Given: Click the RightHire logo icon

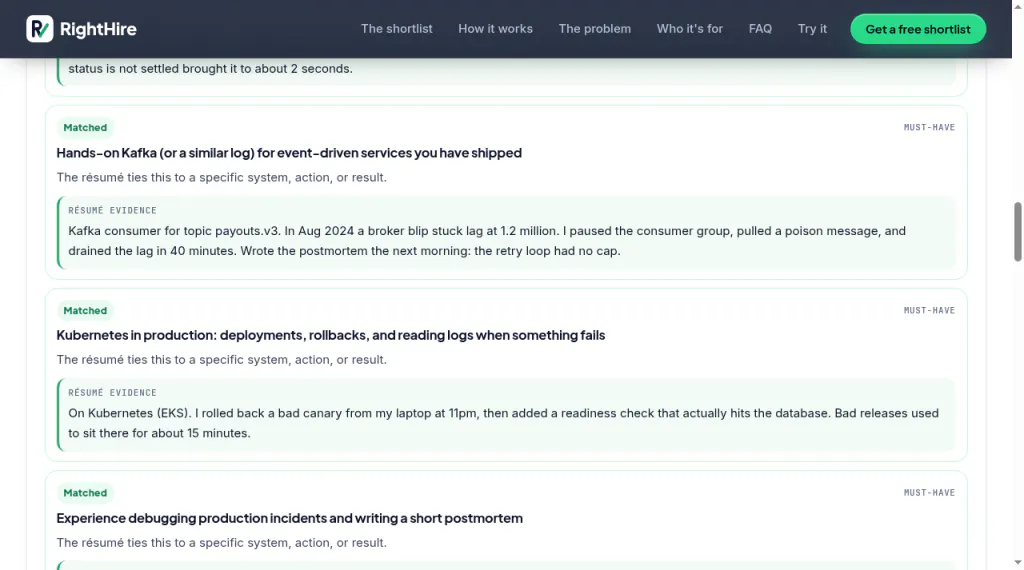Looking at the screenshot, I should [x=40, y=29].
